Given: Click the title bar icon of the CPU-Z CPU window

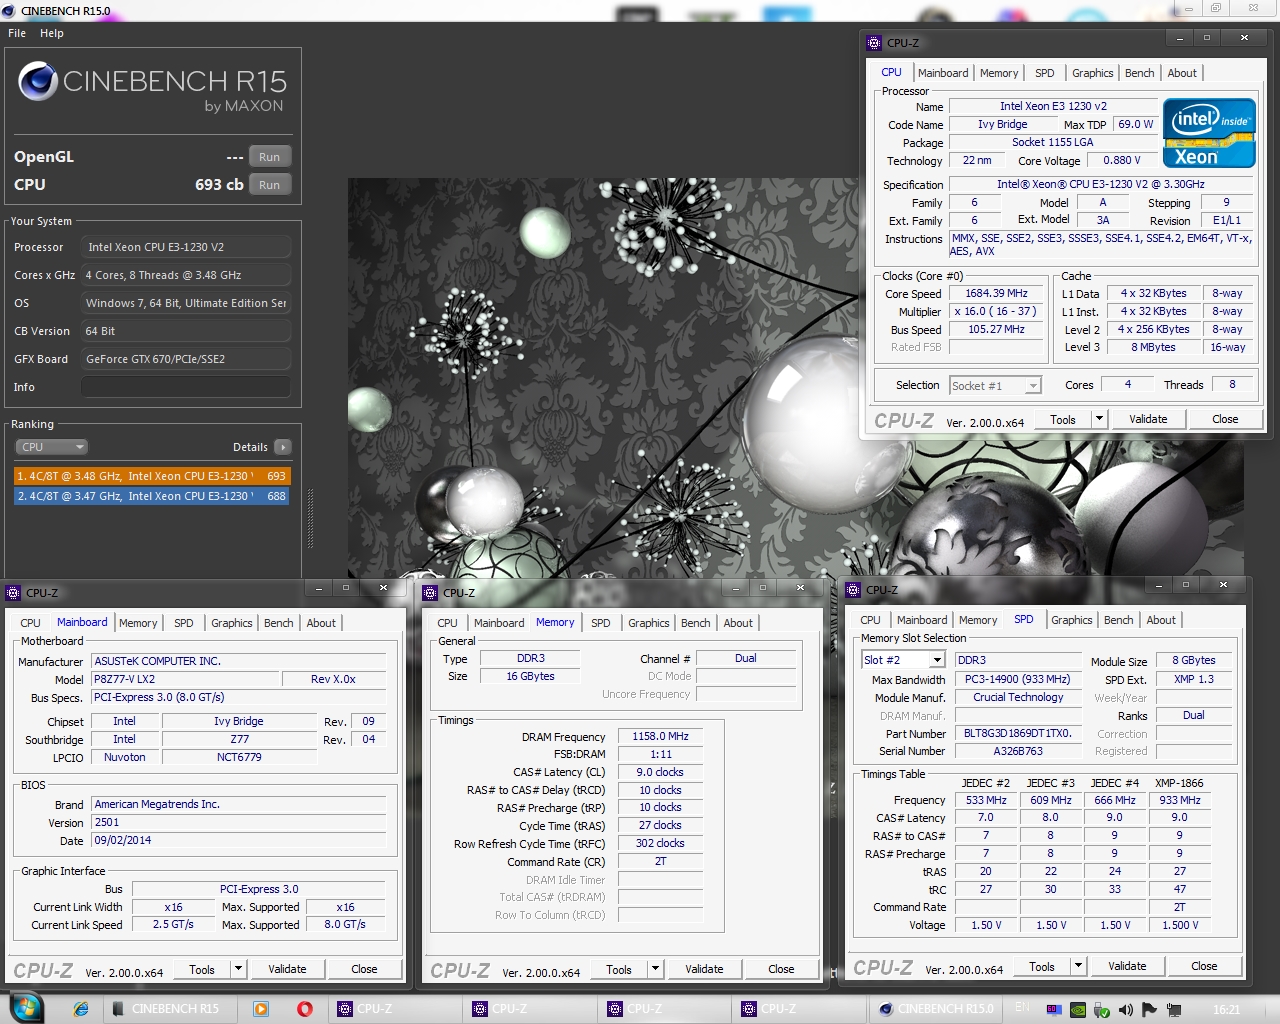Looking at the screenshot, I should (875, 43).
